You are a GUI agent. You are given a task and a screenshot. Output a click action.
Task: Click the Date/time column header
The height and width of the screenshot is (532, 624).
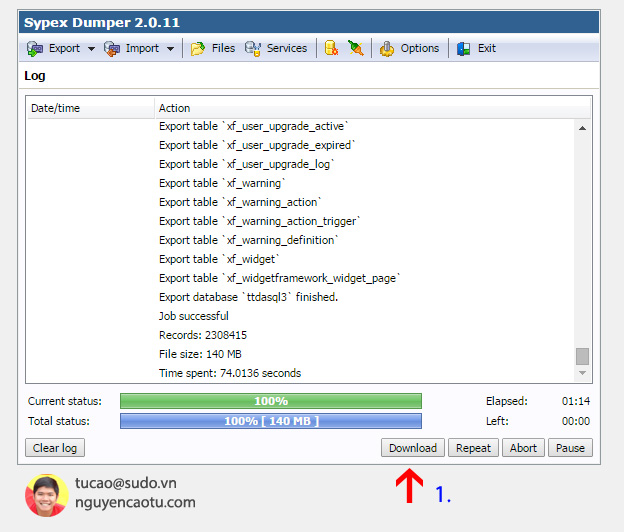click(x=91, y=108)
